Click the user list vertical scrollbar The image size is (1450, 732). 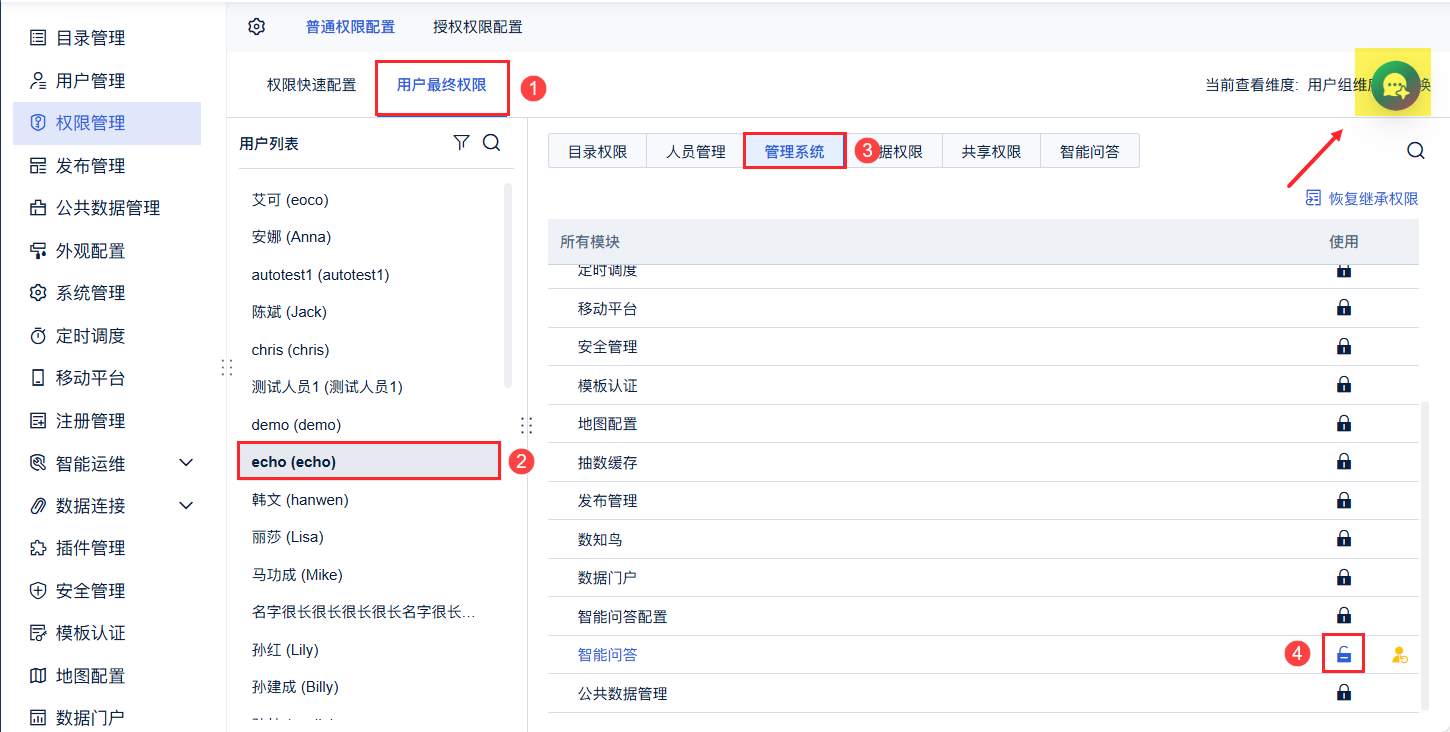(x=508, y=285)
